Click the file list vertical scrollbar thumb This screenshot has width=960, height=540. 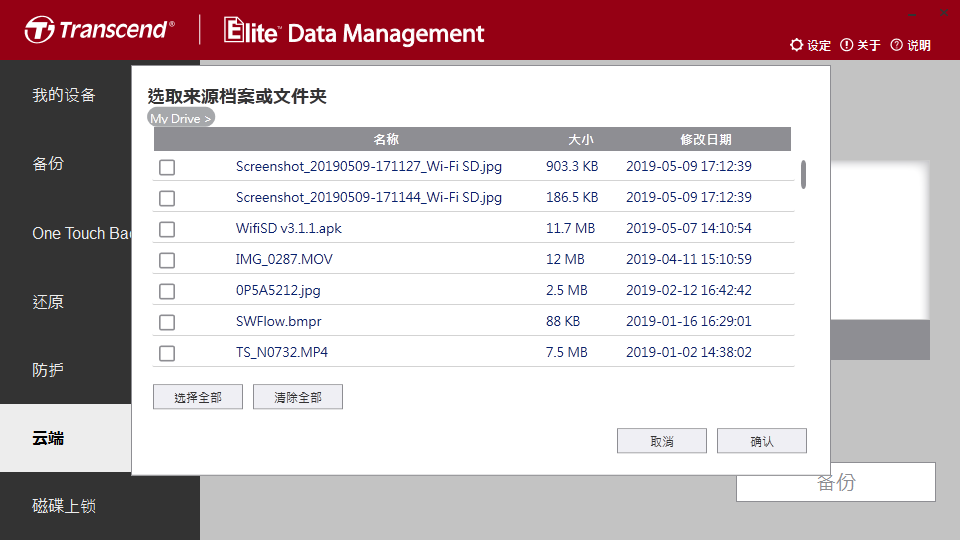803,174
